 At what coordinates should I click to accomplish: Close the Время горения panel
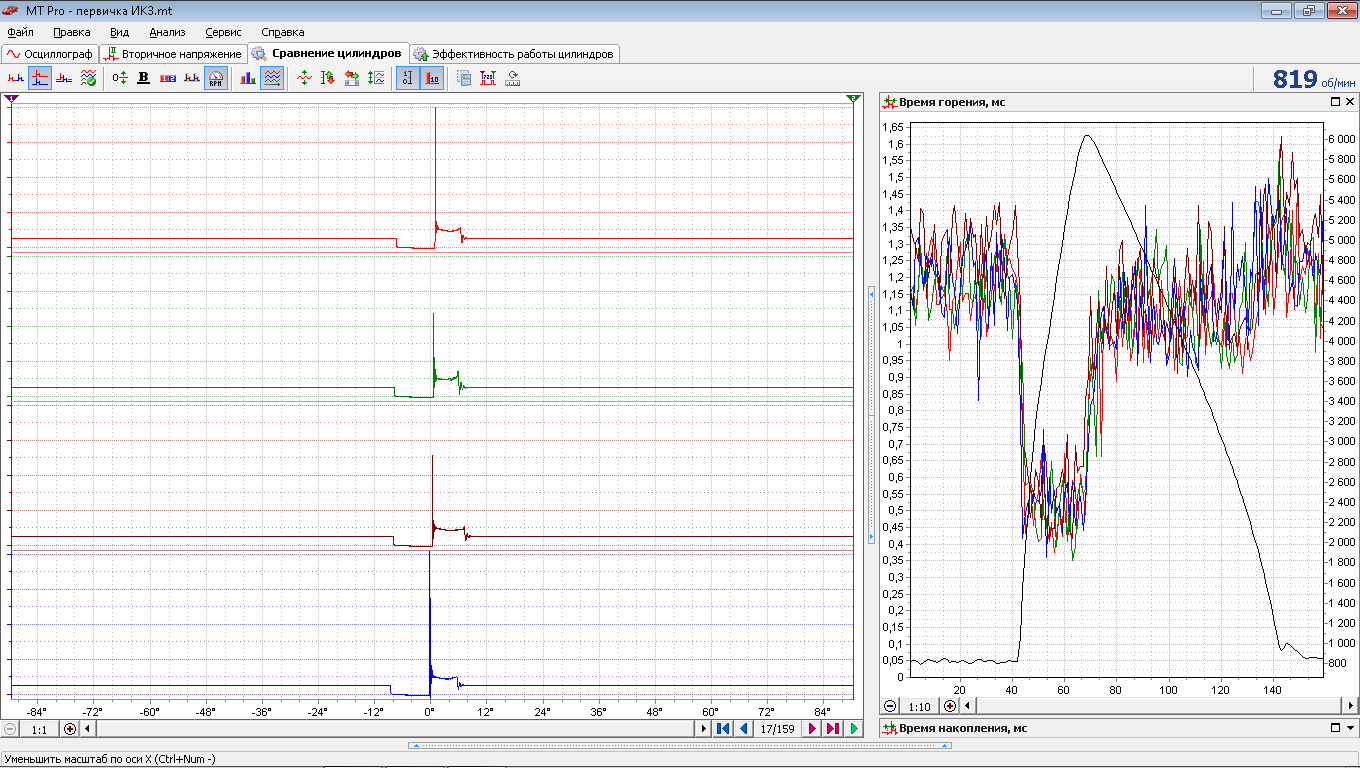pos(1350,102)
